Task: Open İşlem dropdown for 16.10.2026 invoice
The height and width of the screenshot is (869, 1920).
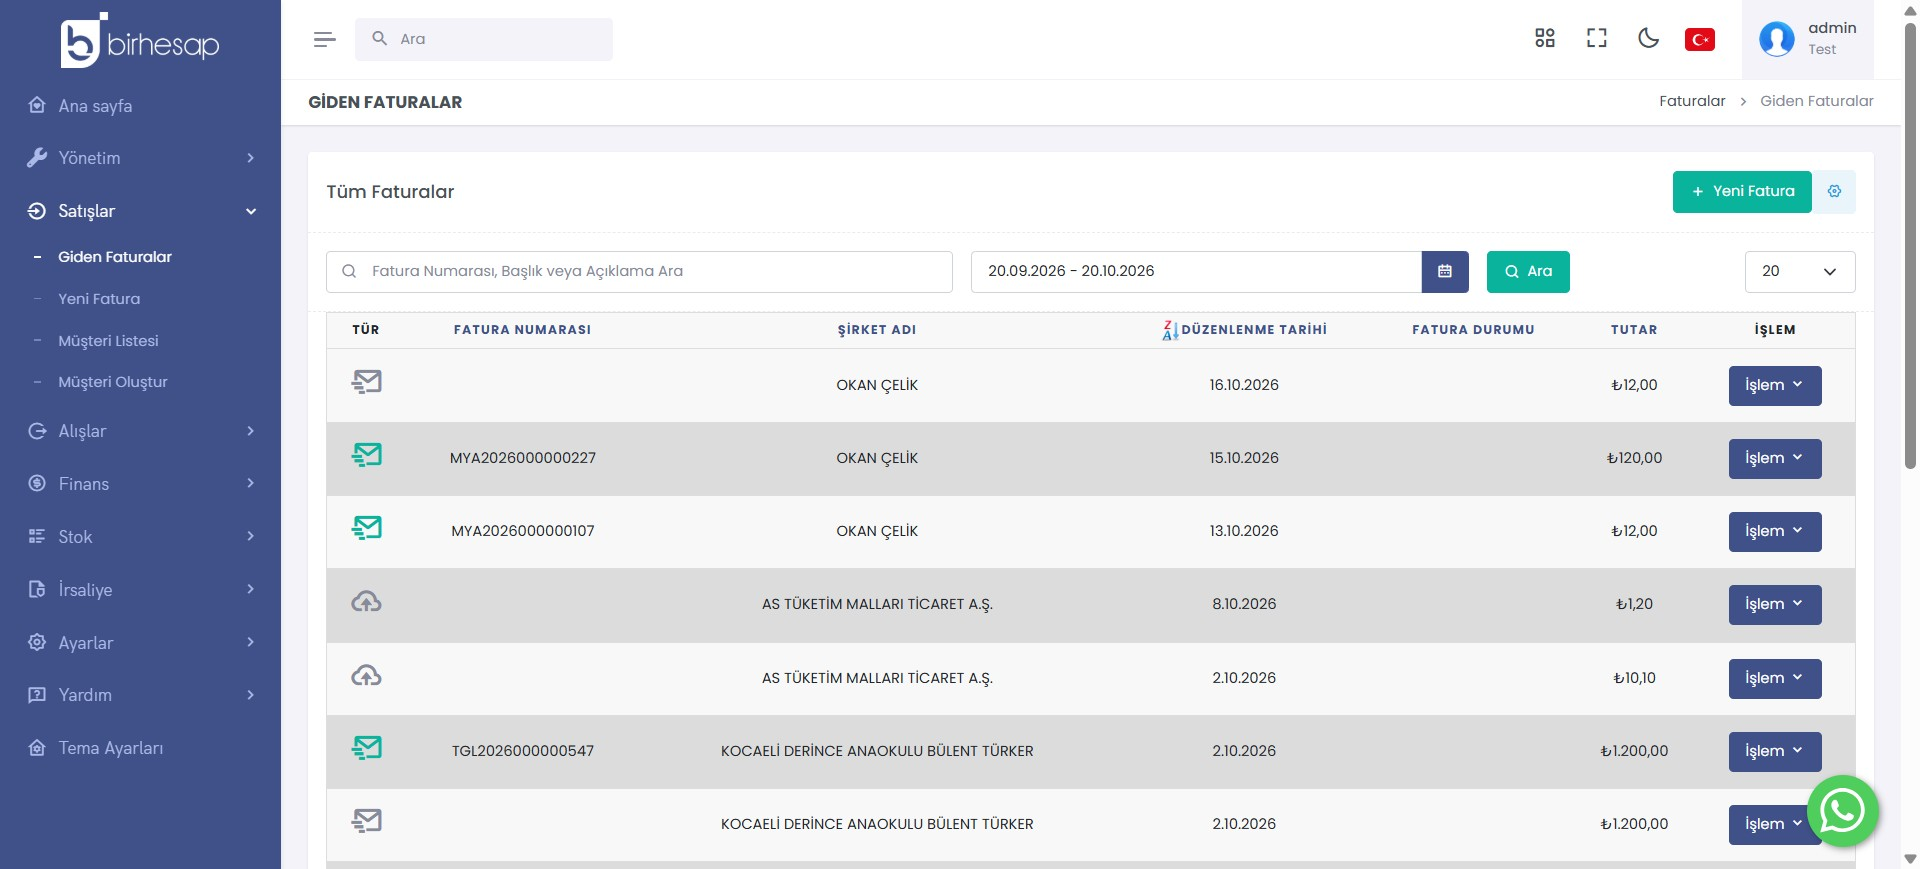Action: [1775, 386]
